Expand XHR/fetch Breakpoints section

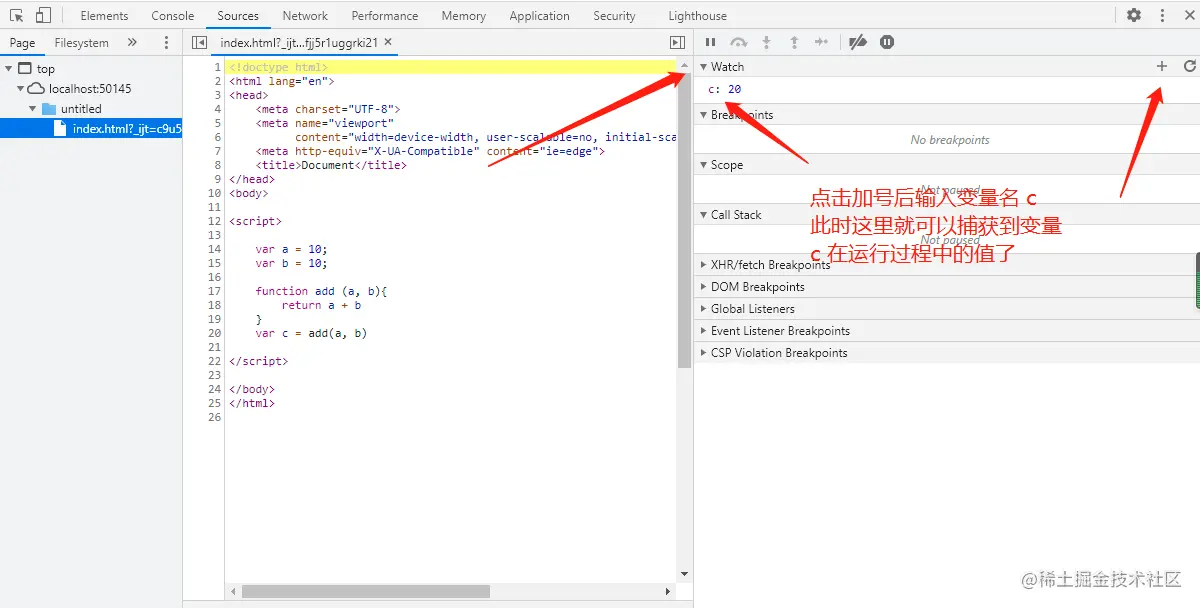tap(703, 265)
